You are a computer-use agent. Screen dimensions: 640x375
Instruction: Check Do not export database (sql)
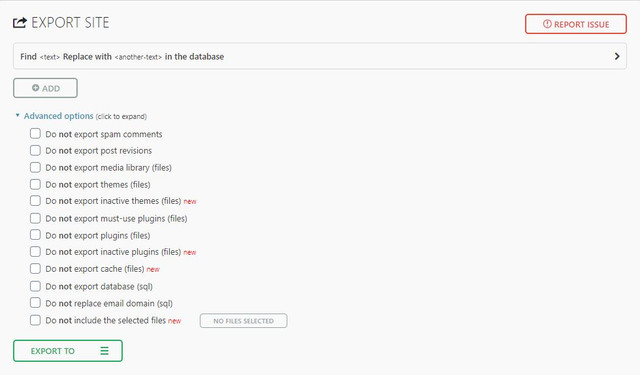(x=36, y=286)
